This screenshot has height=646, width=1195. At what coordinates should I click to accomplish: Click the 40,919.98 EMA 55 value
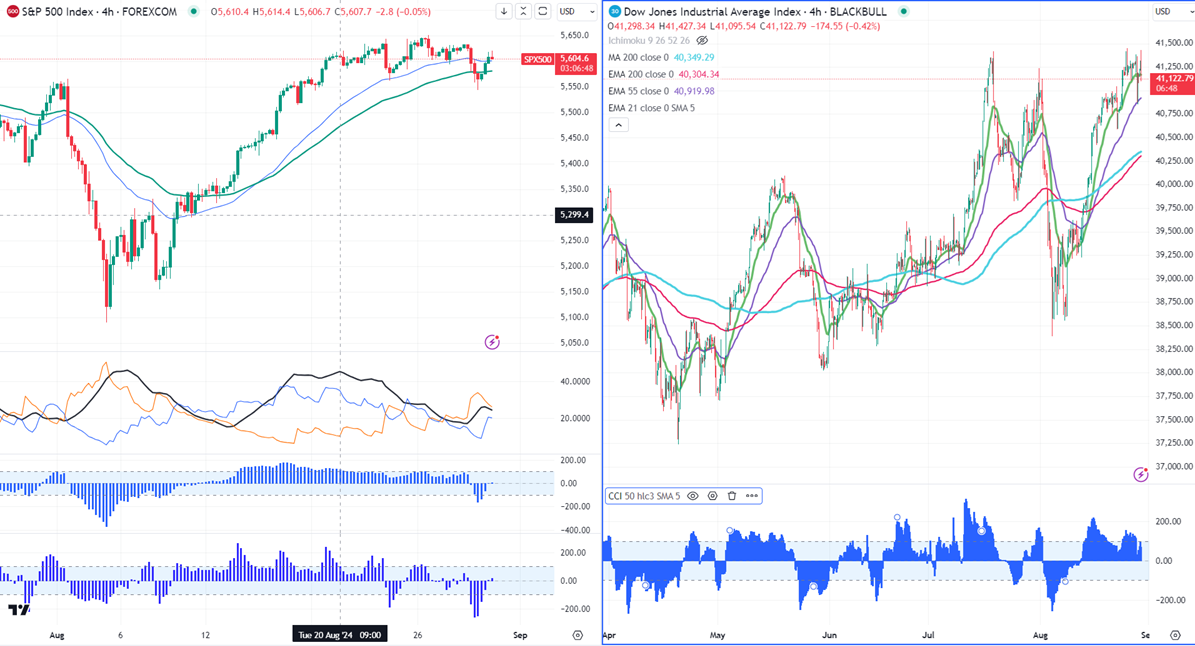694,91
